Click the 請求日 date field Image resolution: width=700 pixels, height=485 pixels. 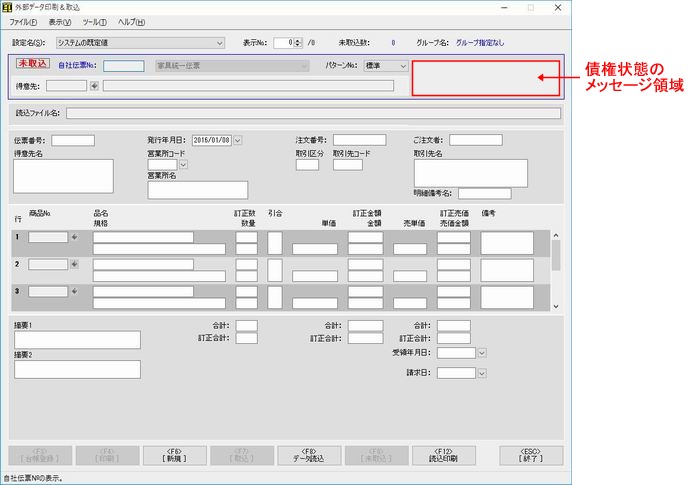point(457,373)
